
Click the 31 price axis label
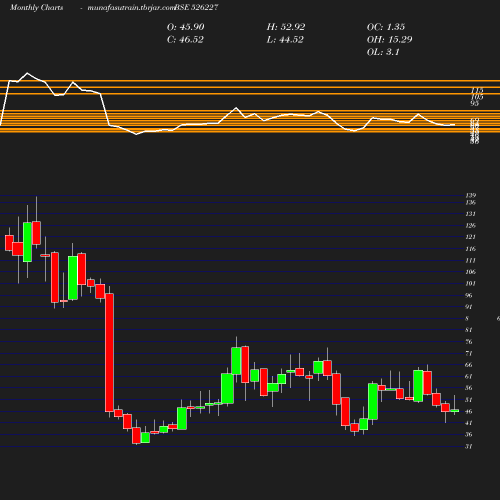click(x=469, y=446)
